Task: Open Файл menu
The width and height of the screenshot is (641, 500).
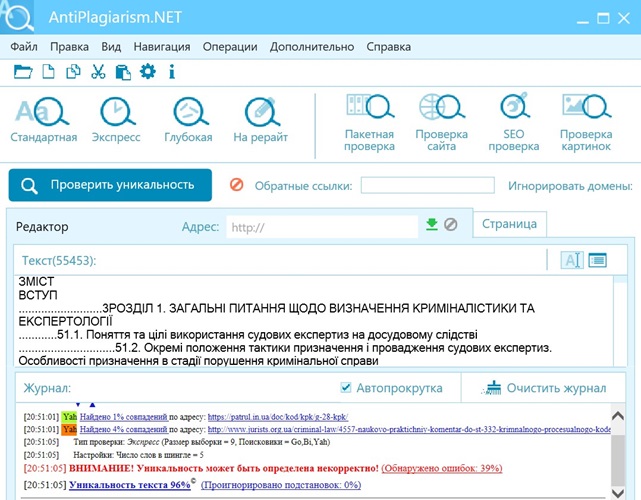Action: pyautogui.click(x=24, y=47)
